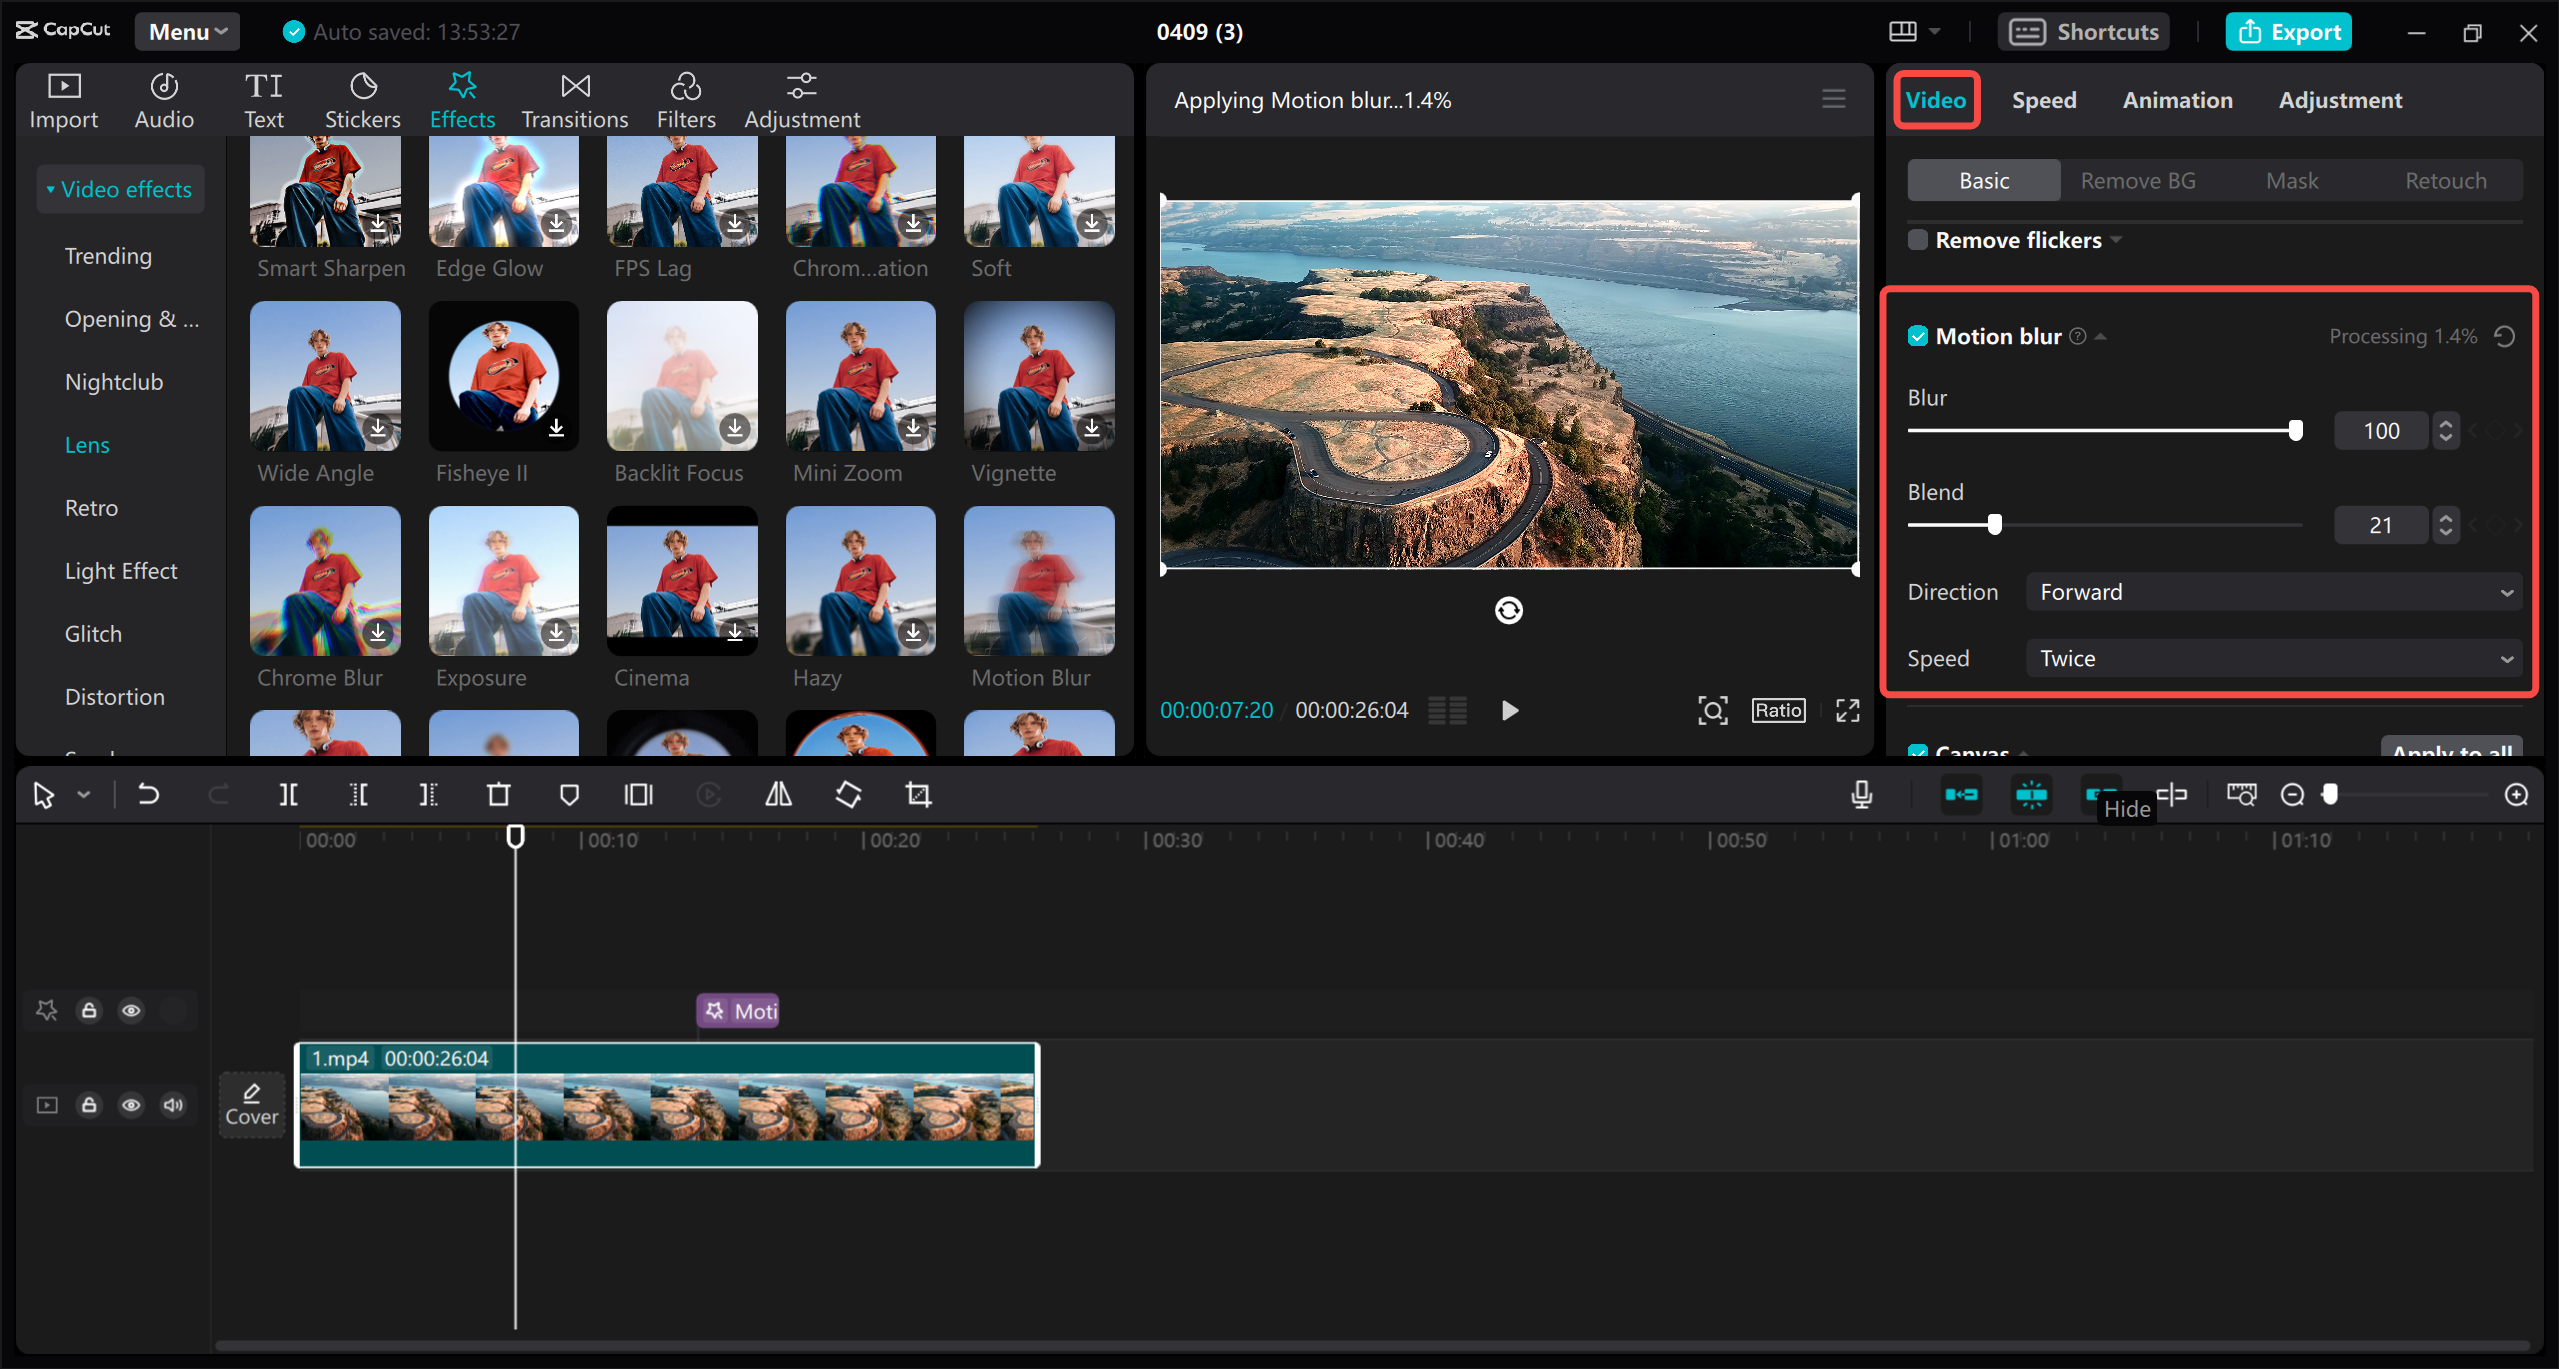Delete the selected clip using the trash icon
The height and width of the screenshot is (1369, 2559).
click(x=498, y=794)
